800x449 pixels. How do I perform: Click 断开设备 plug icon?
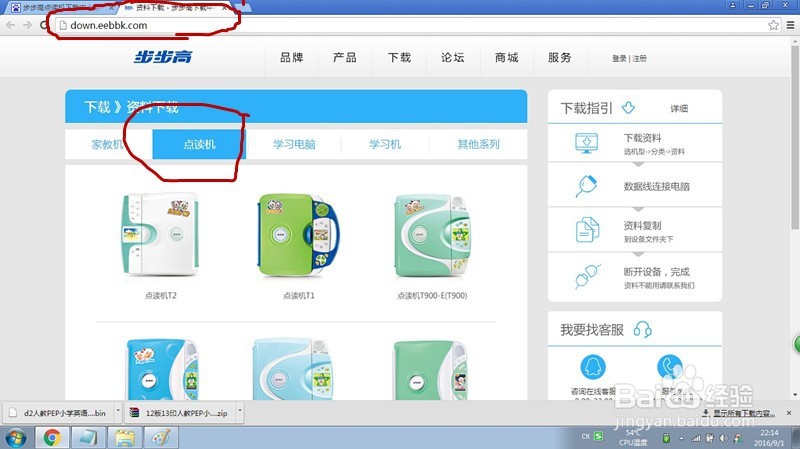[x=588, y=276]
